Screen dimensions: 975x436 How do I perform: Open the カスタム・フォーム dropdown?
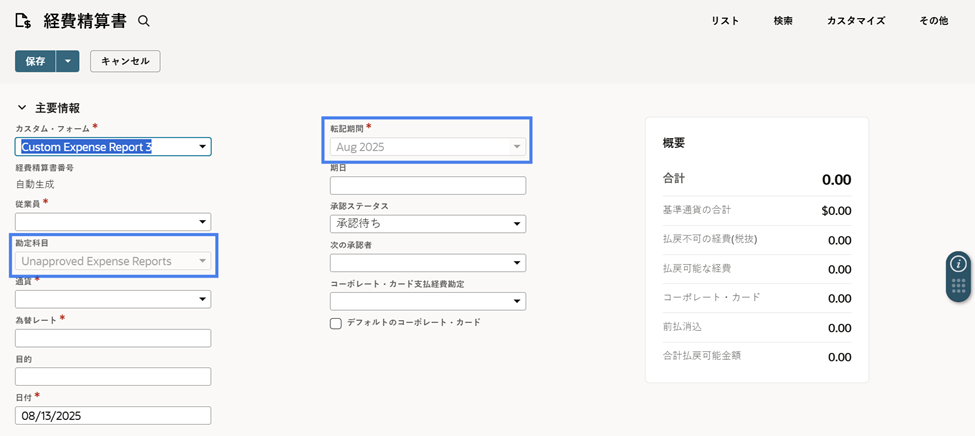point(113,146)
